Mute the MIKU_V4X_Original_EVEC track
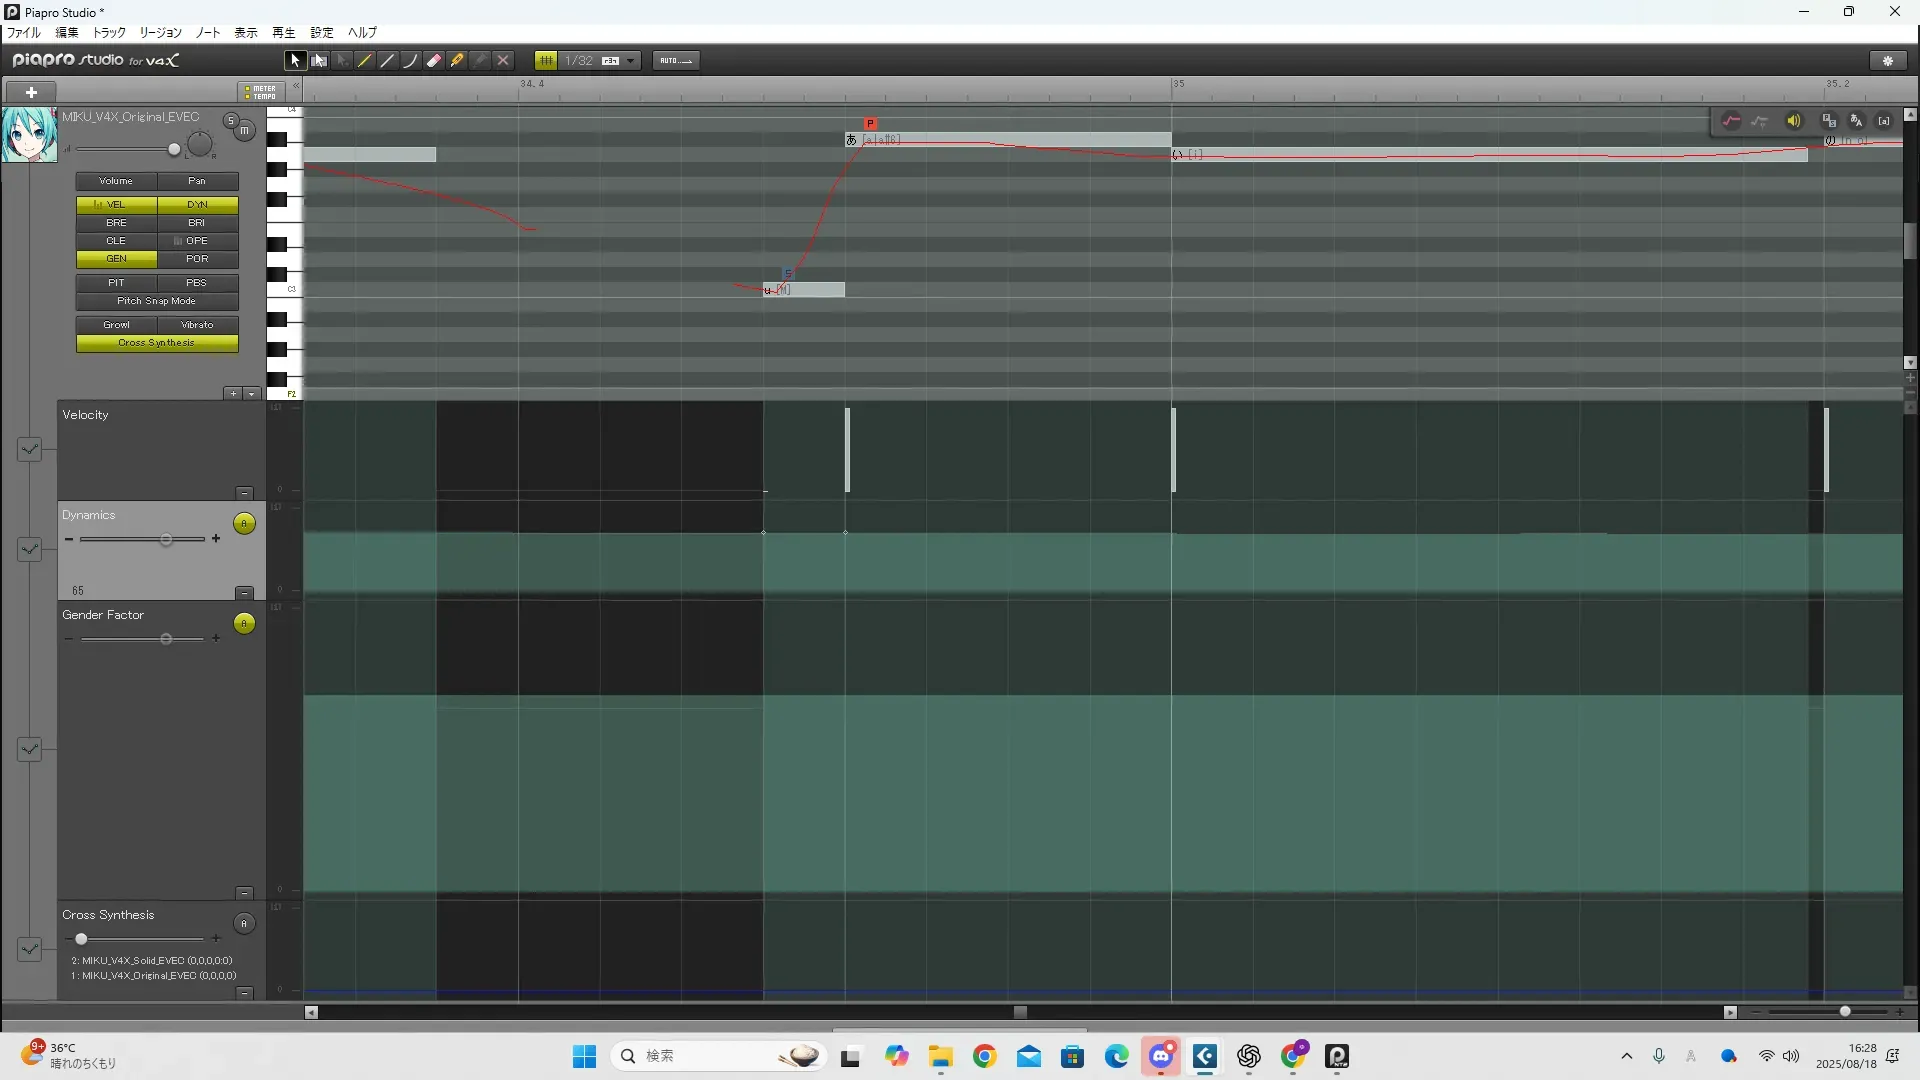Screen dimensions: 1920x1080 pyautogui.click(x=244, y=131)
